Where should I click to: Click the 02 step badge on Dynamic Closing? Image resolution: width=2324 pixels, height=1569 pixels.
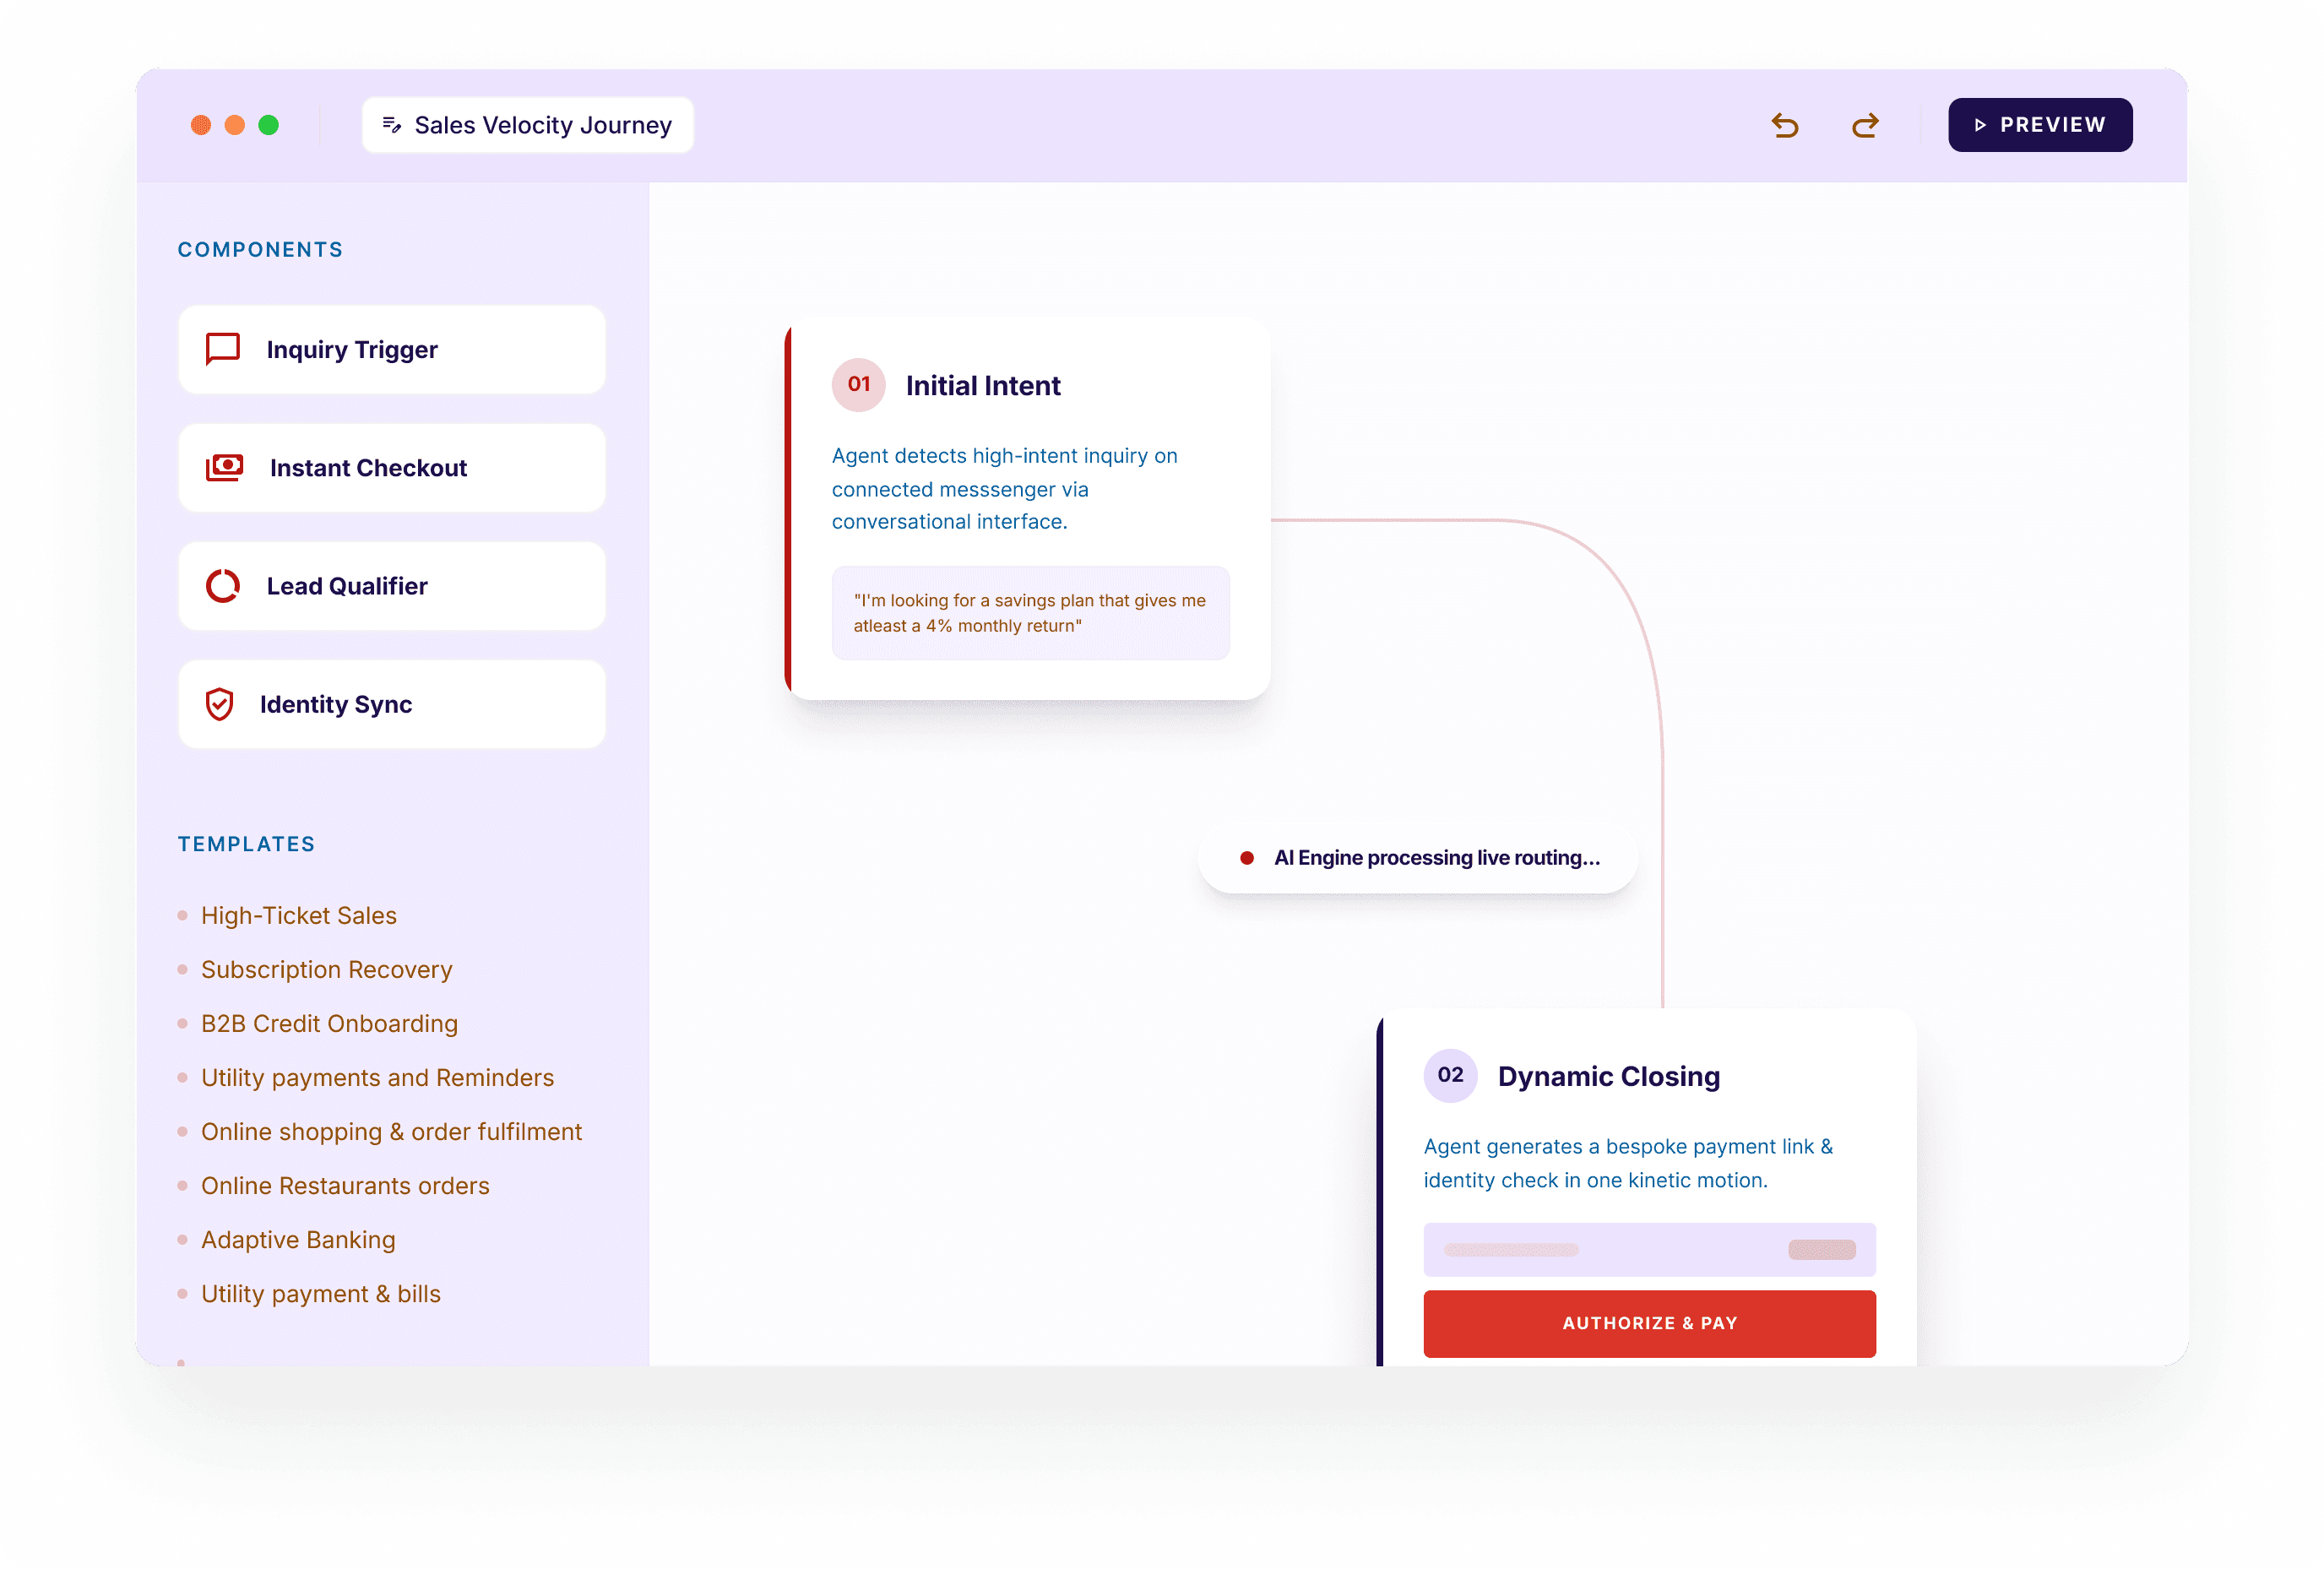coord(1450,1075)
